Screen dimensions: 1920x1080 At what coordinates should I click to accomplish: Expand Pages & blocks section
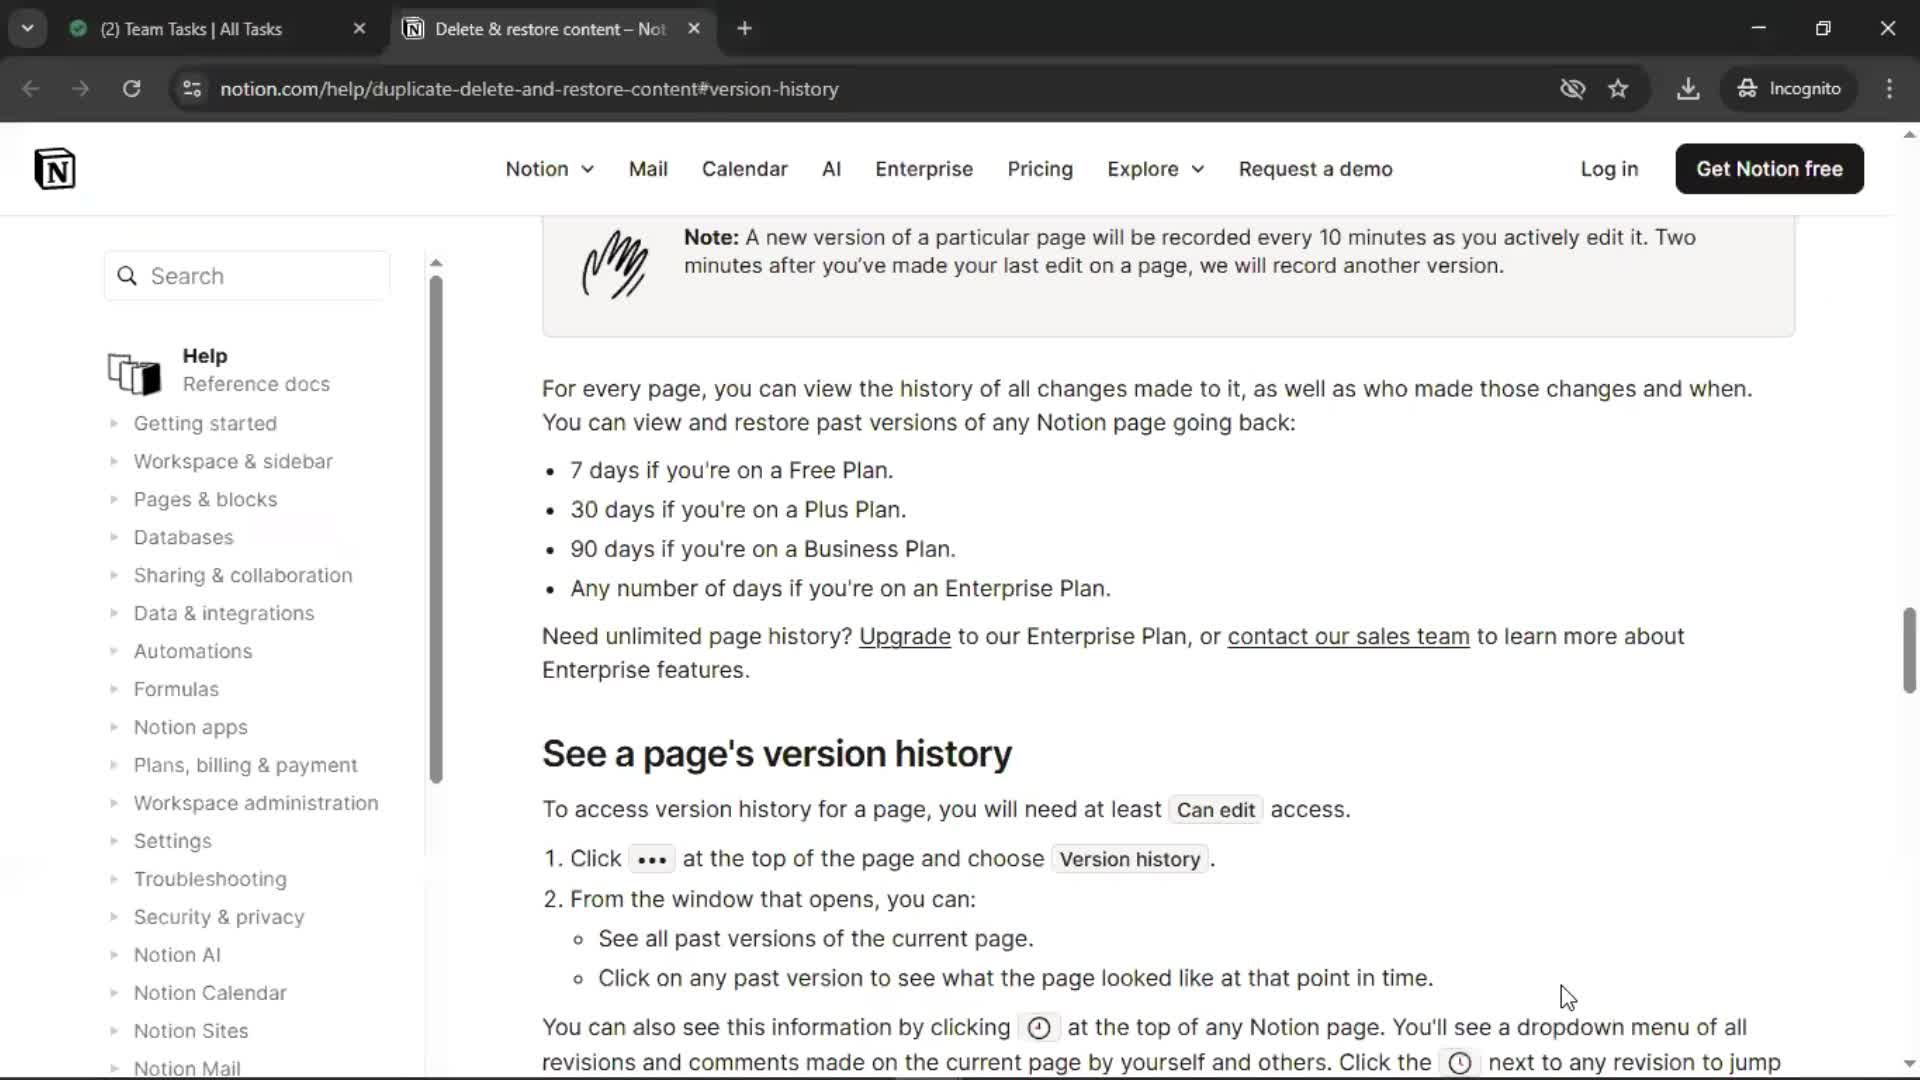coord(205,500)
